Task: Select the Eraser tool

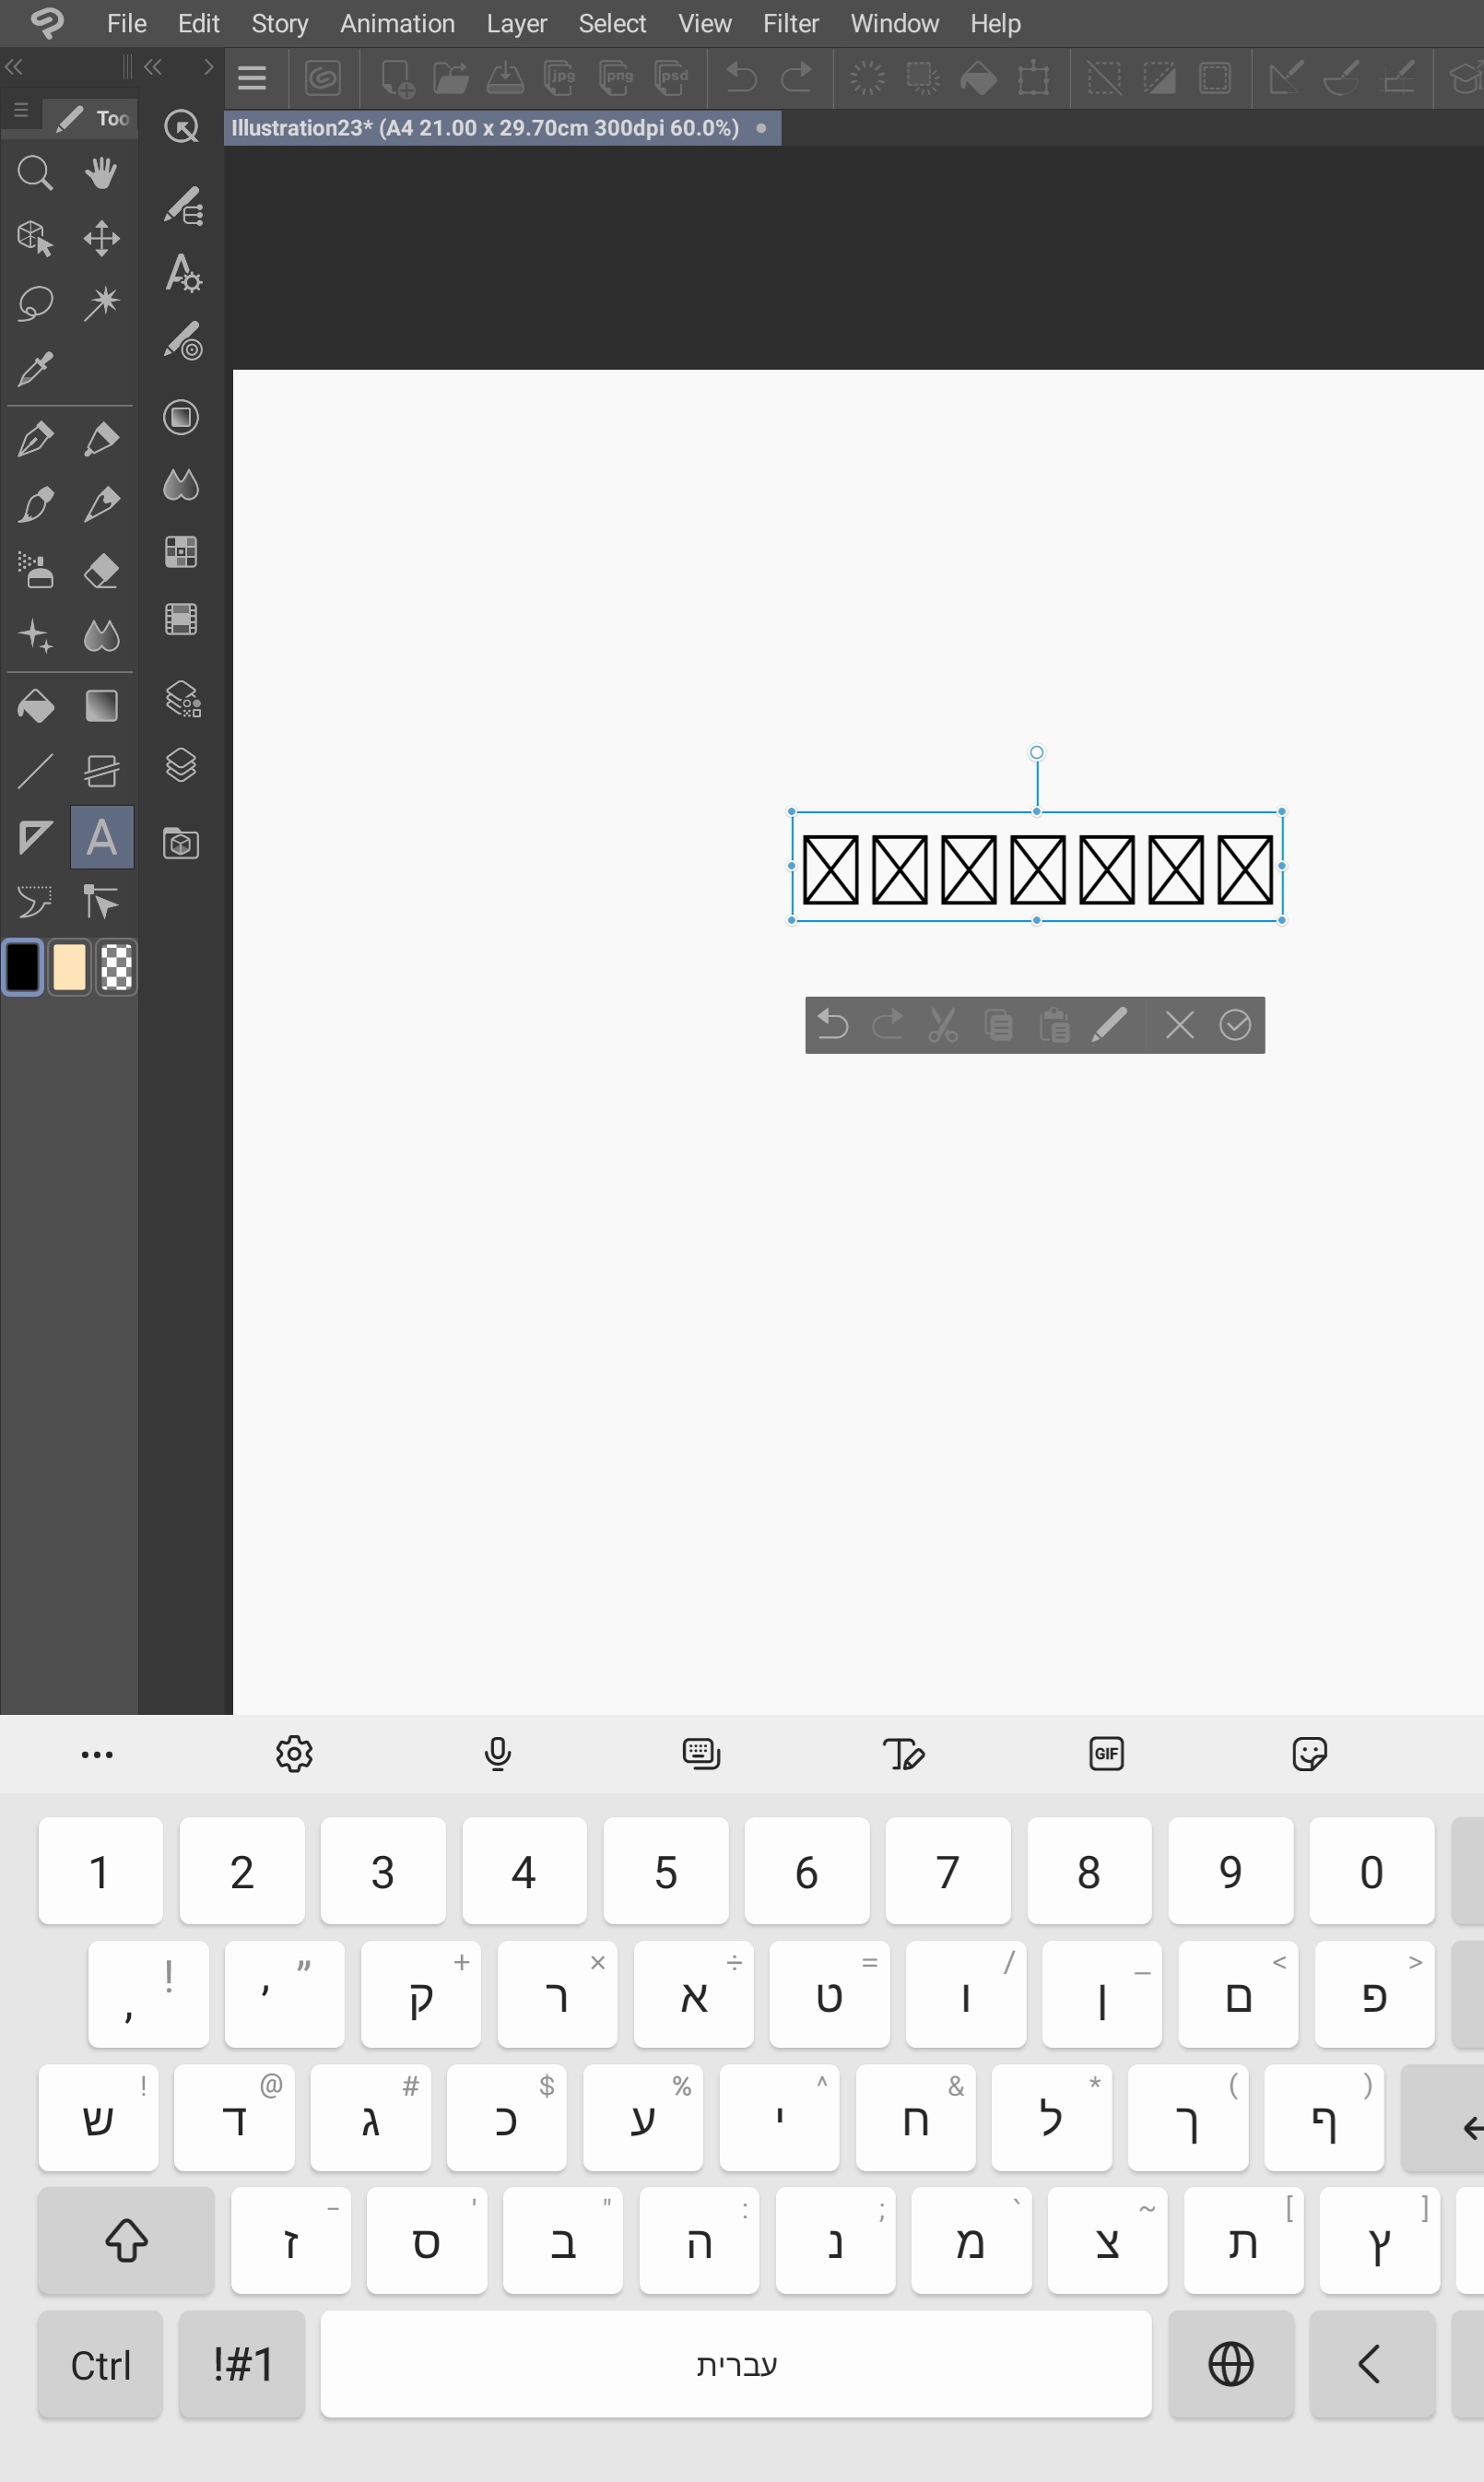Action: 101,571
